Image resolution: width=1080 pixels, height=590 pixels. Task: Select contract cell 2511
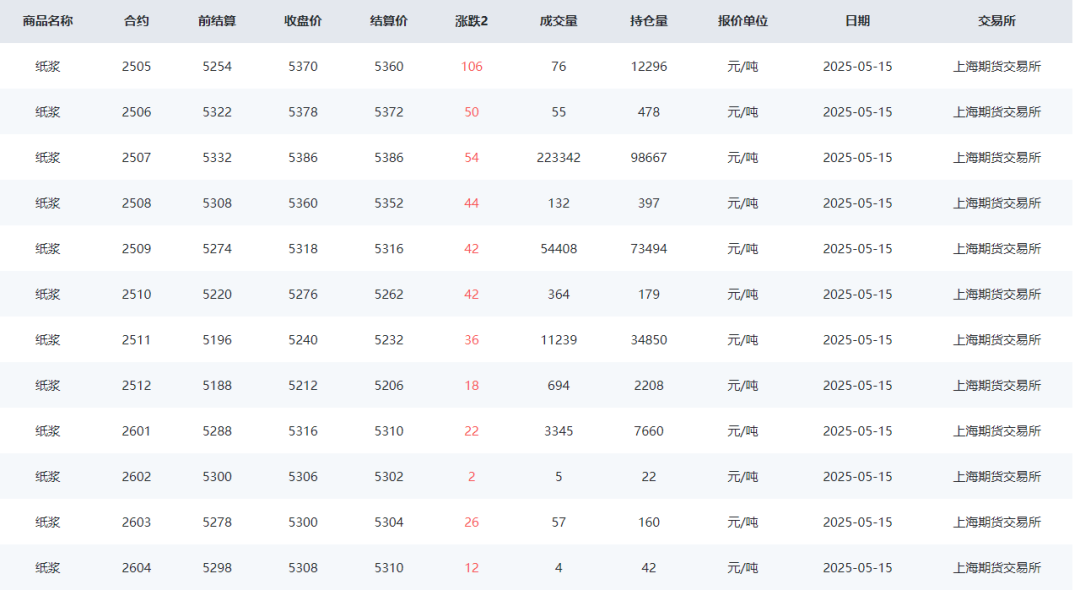136,340
